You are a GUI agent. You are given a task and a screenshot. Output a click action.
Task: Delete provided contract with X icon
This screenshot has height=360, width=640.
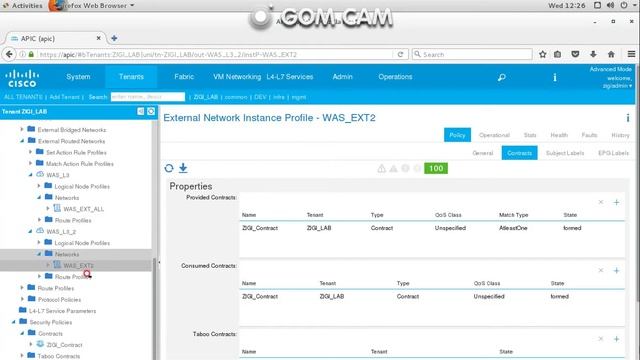tap(601, 202)
